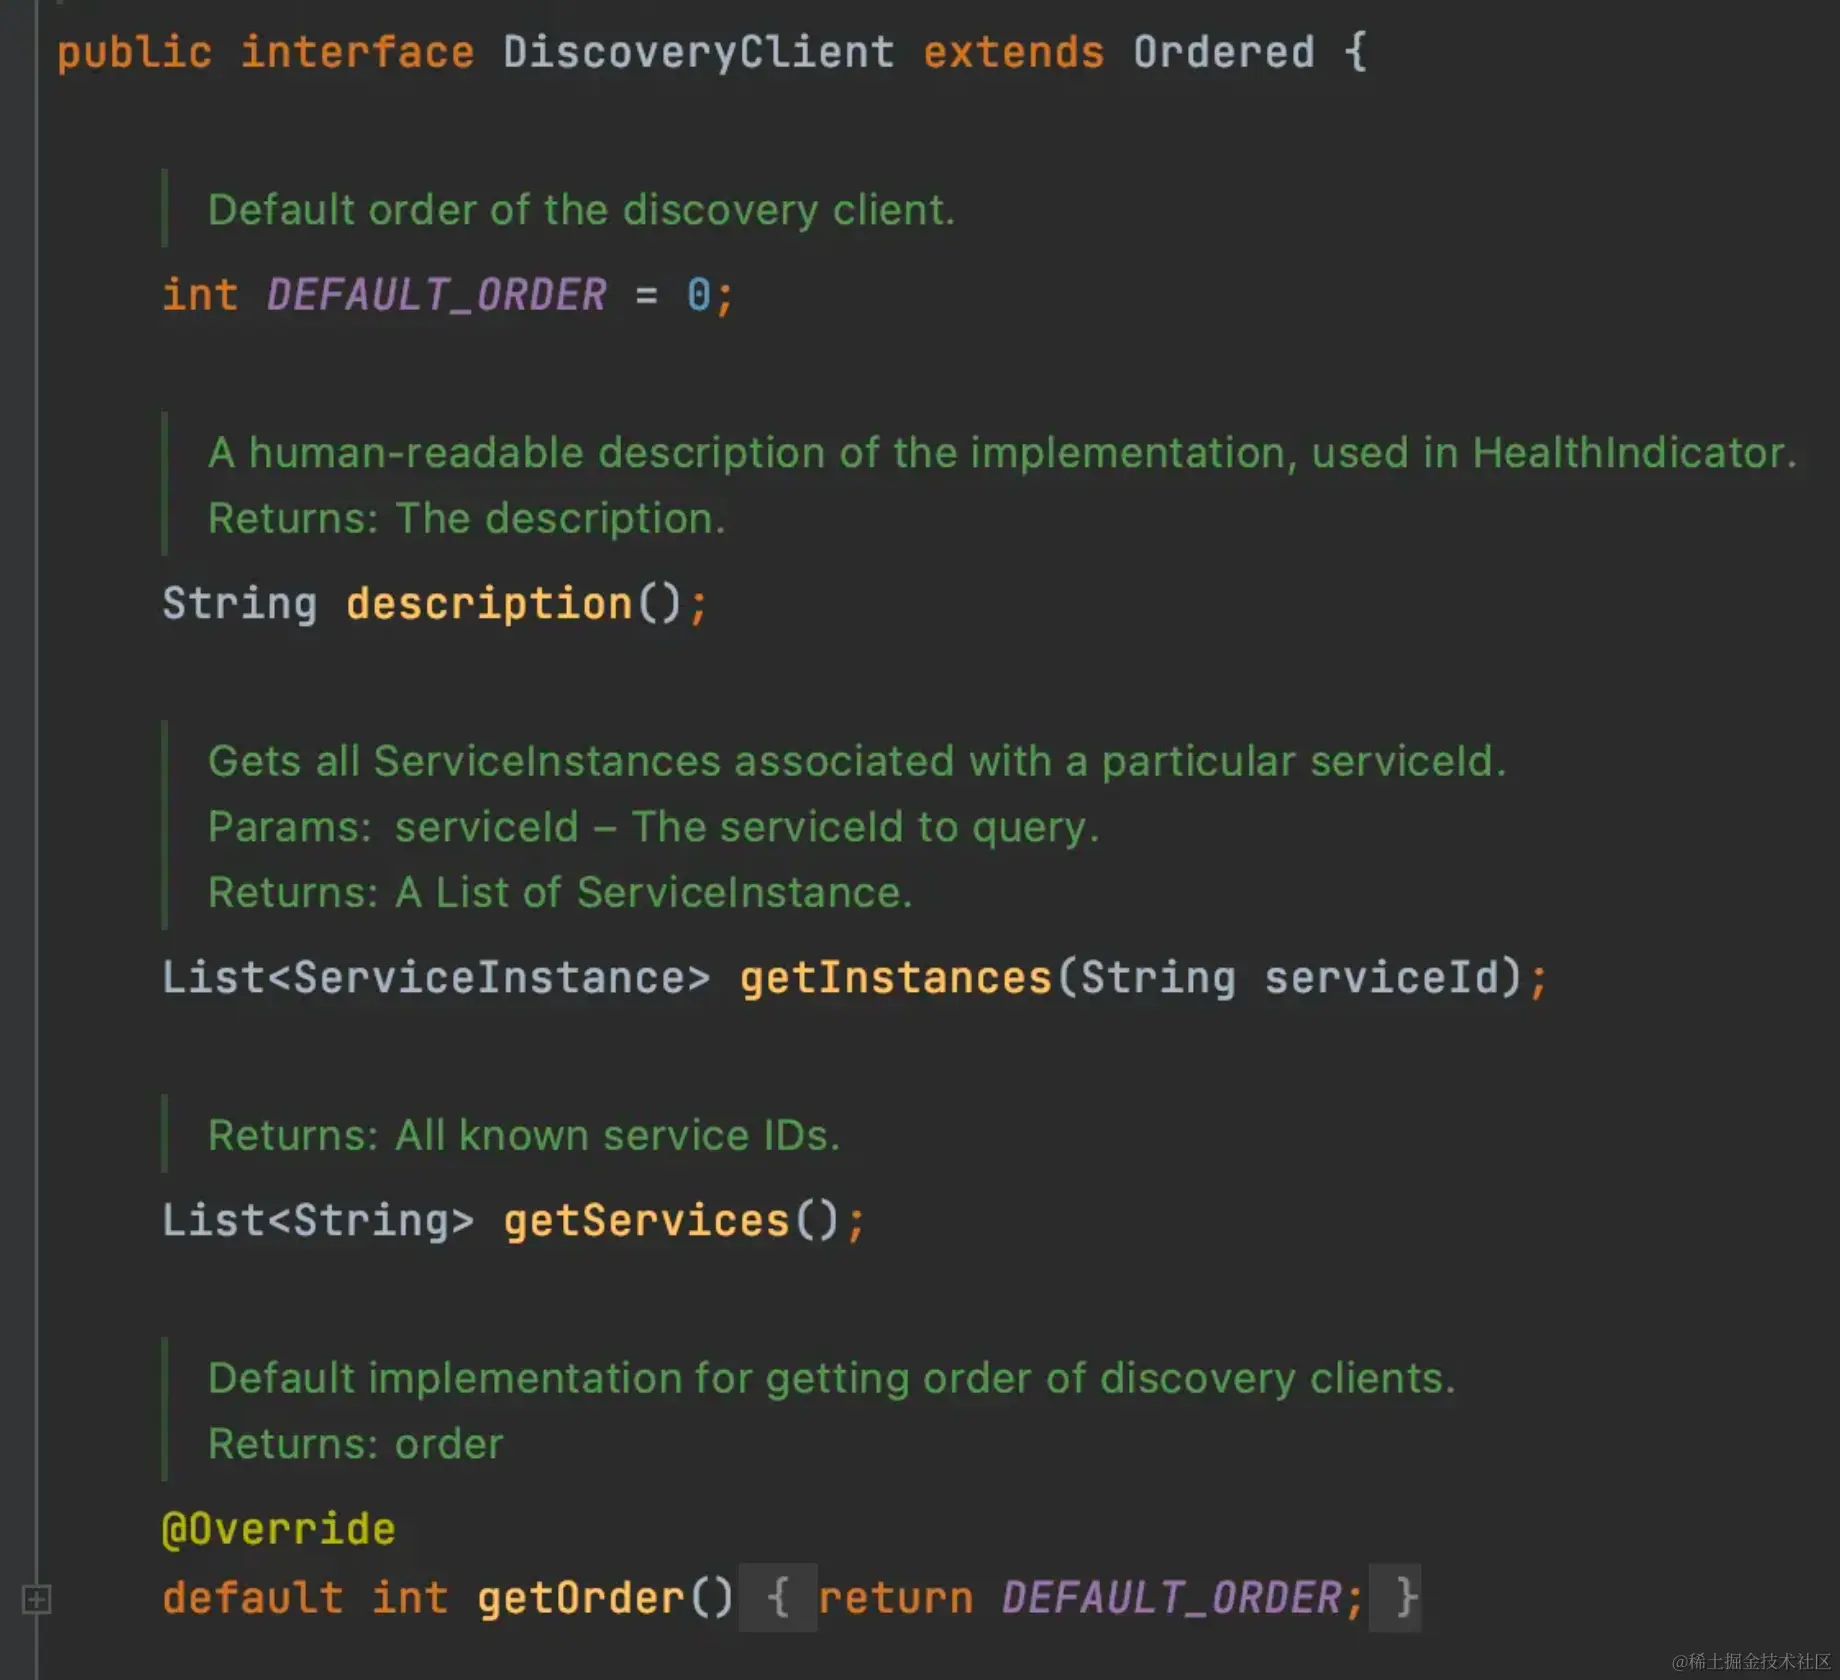1840x1680 pixels.
Task: Click the description() method name
Action: [x=489, y=604]
